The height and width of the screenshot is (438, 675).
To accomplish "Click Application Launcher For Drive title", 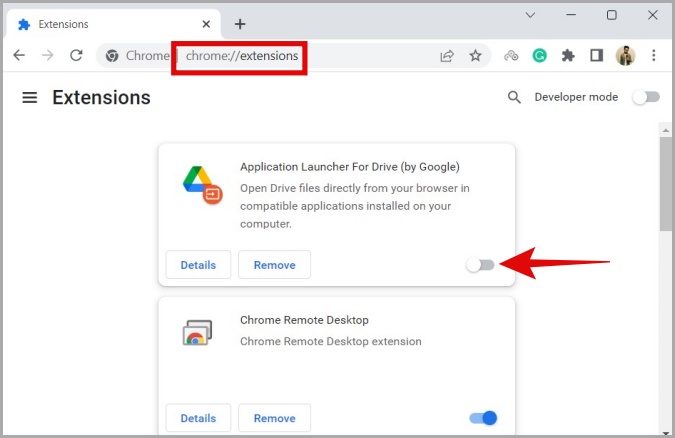I will tap(350, 167).
